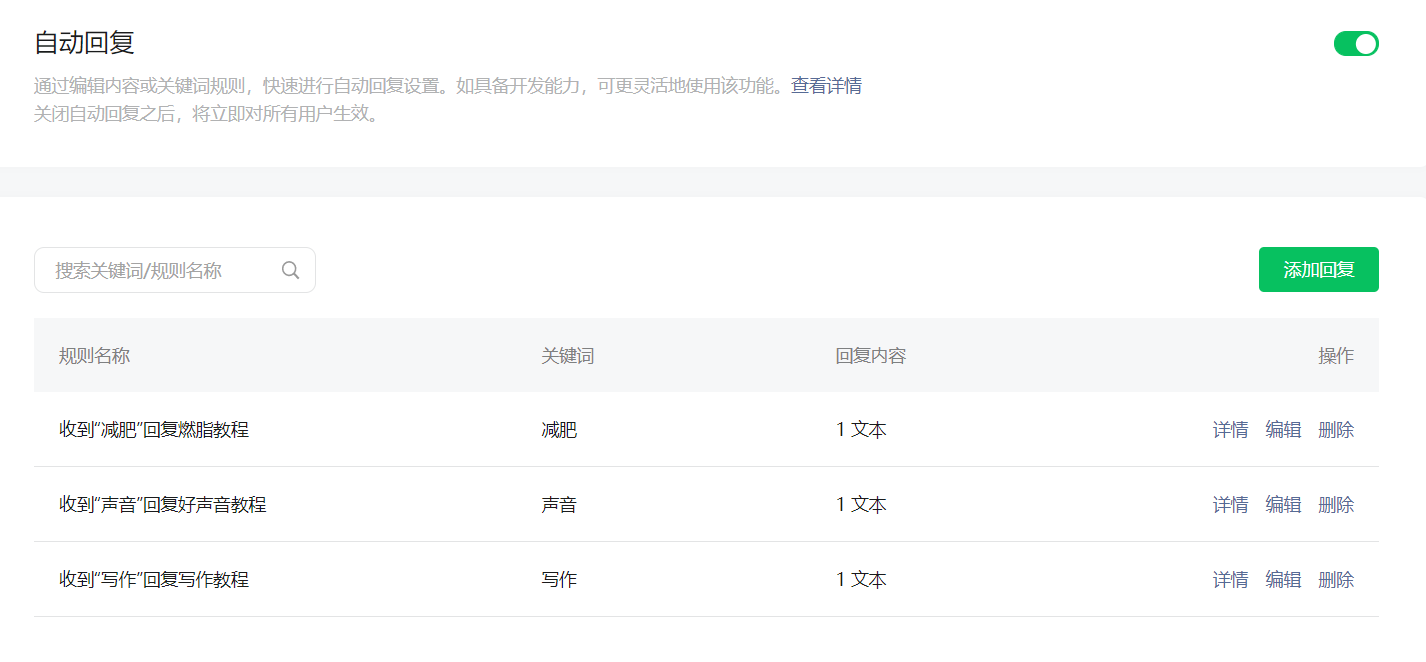Select the 收到"声音"回复好声音教程 rule name
Viewport: 1426px width, 662px height.
(163, 505)
